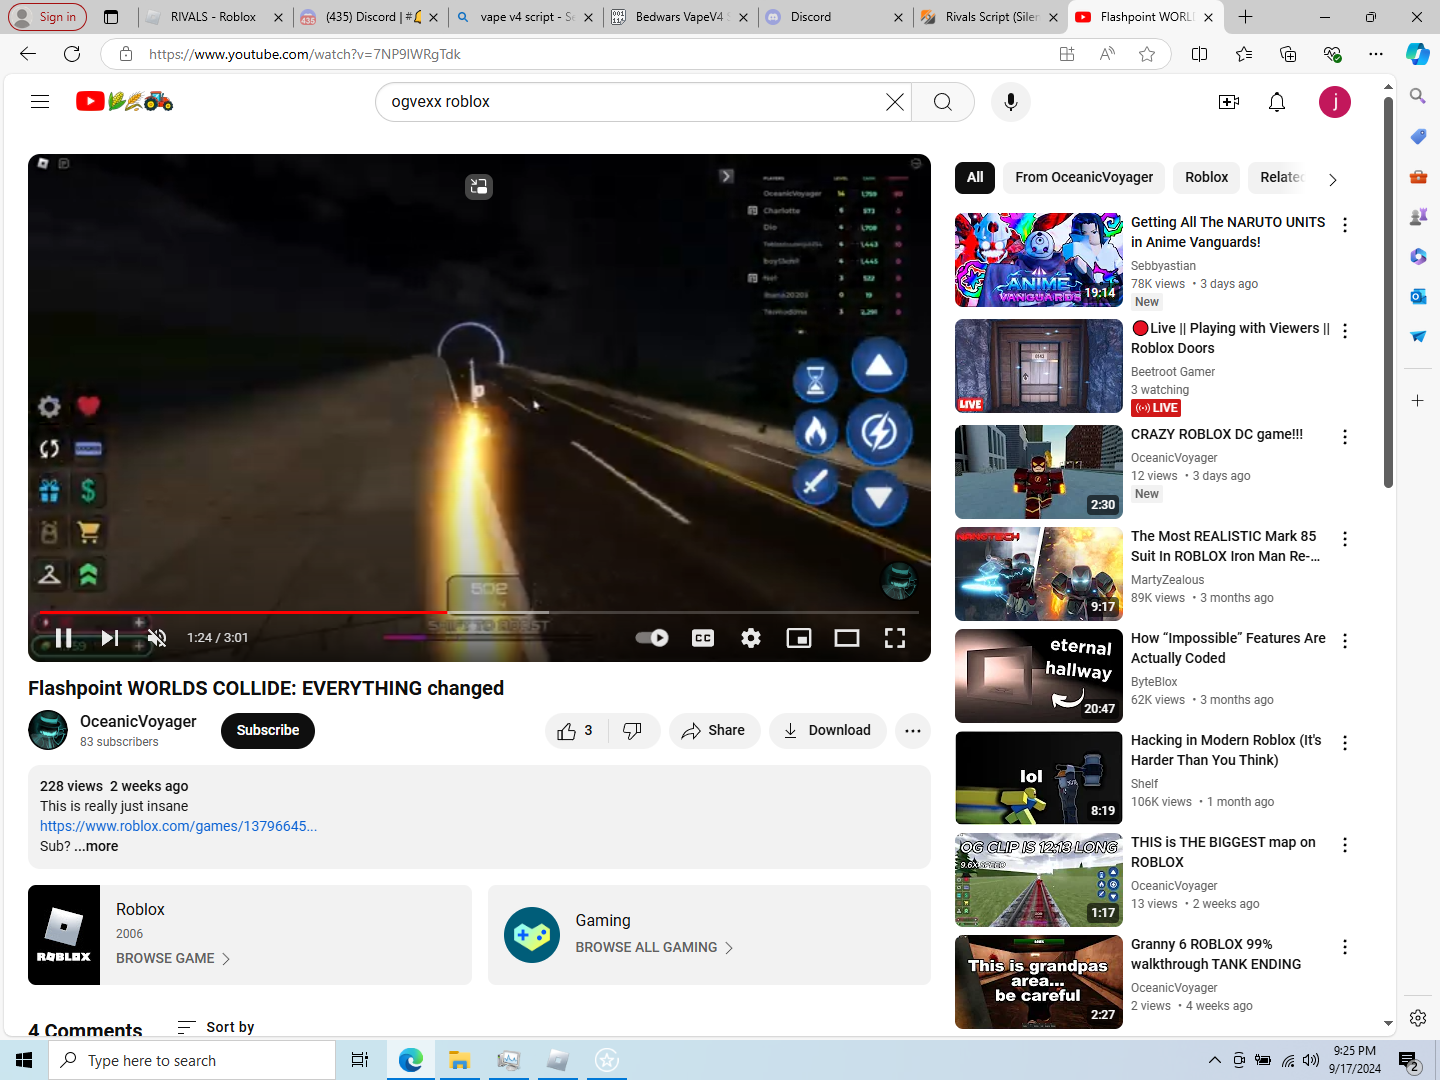Add this page to favorites
This screenshot has height=1080, width=1440.
click(1147, 54)
